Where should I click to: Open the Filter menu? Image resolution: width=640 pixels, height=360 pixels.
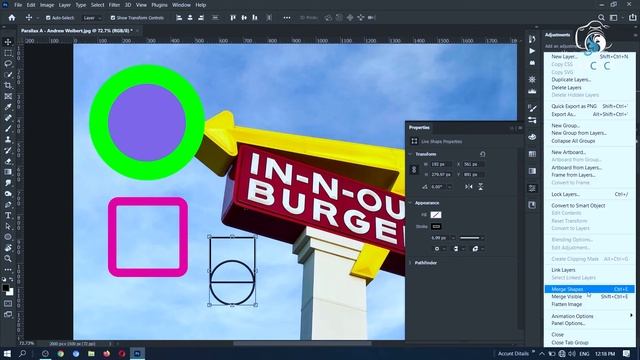[114, 5]
